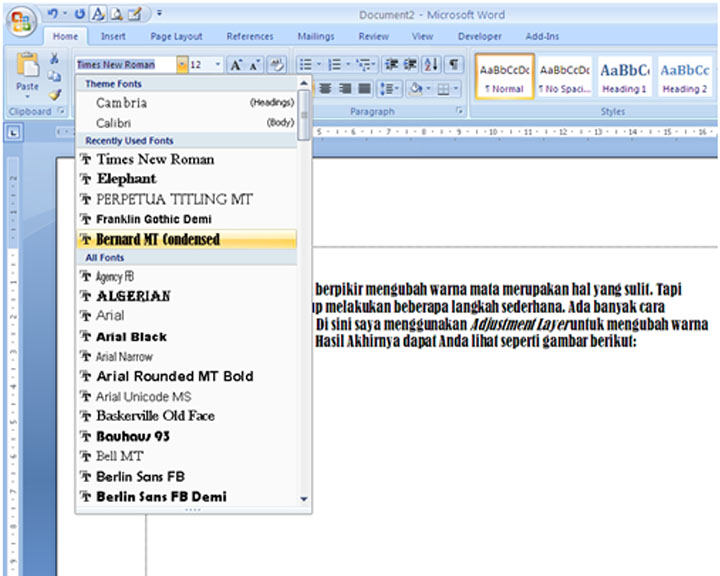Switch to the Page Layout tab

(x=176, y=36)
